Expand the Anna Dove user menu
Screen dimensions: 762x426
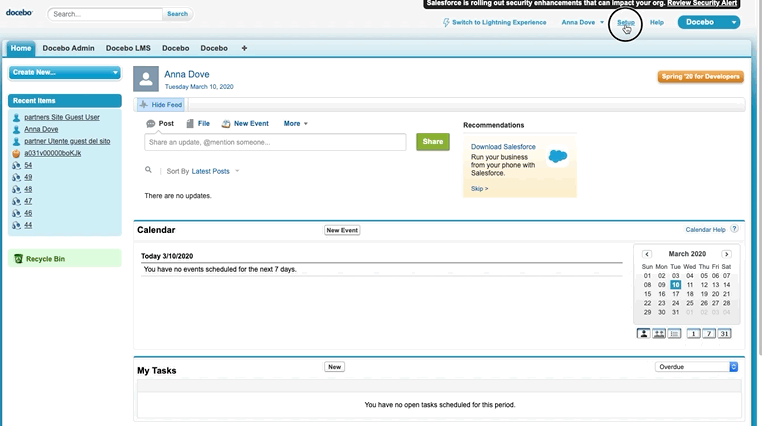click(x=602, y=22)
